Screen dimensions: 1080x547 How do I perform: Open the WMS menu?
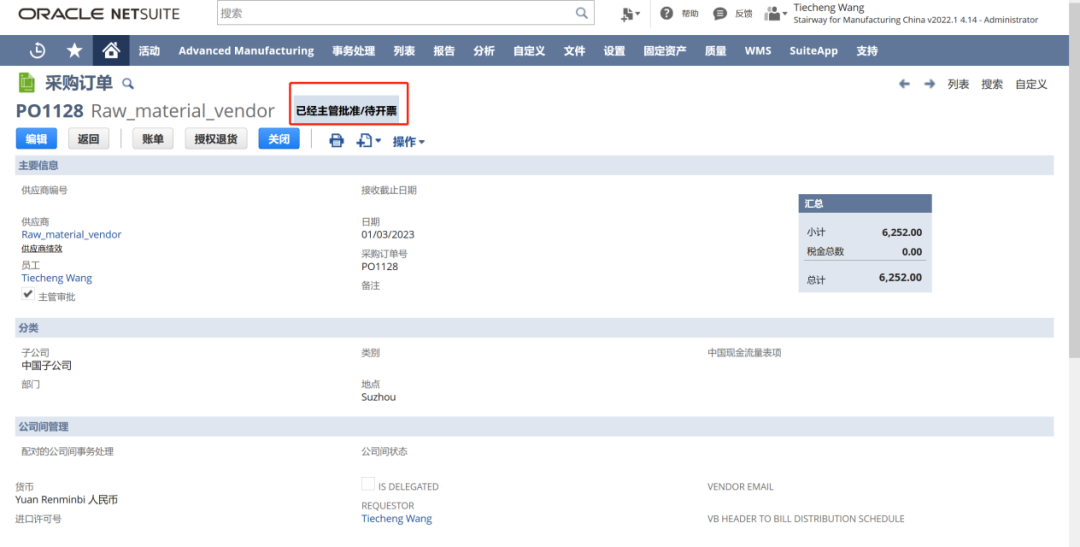click(x=758, y=50)
